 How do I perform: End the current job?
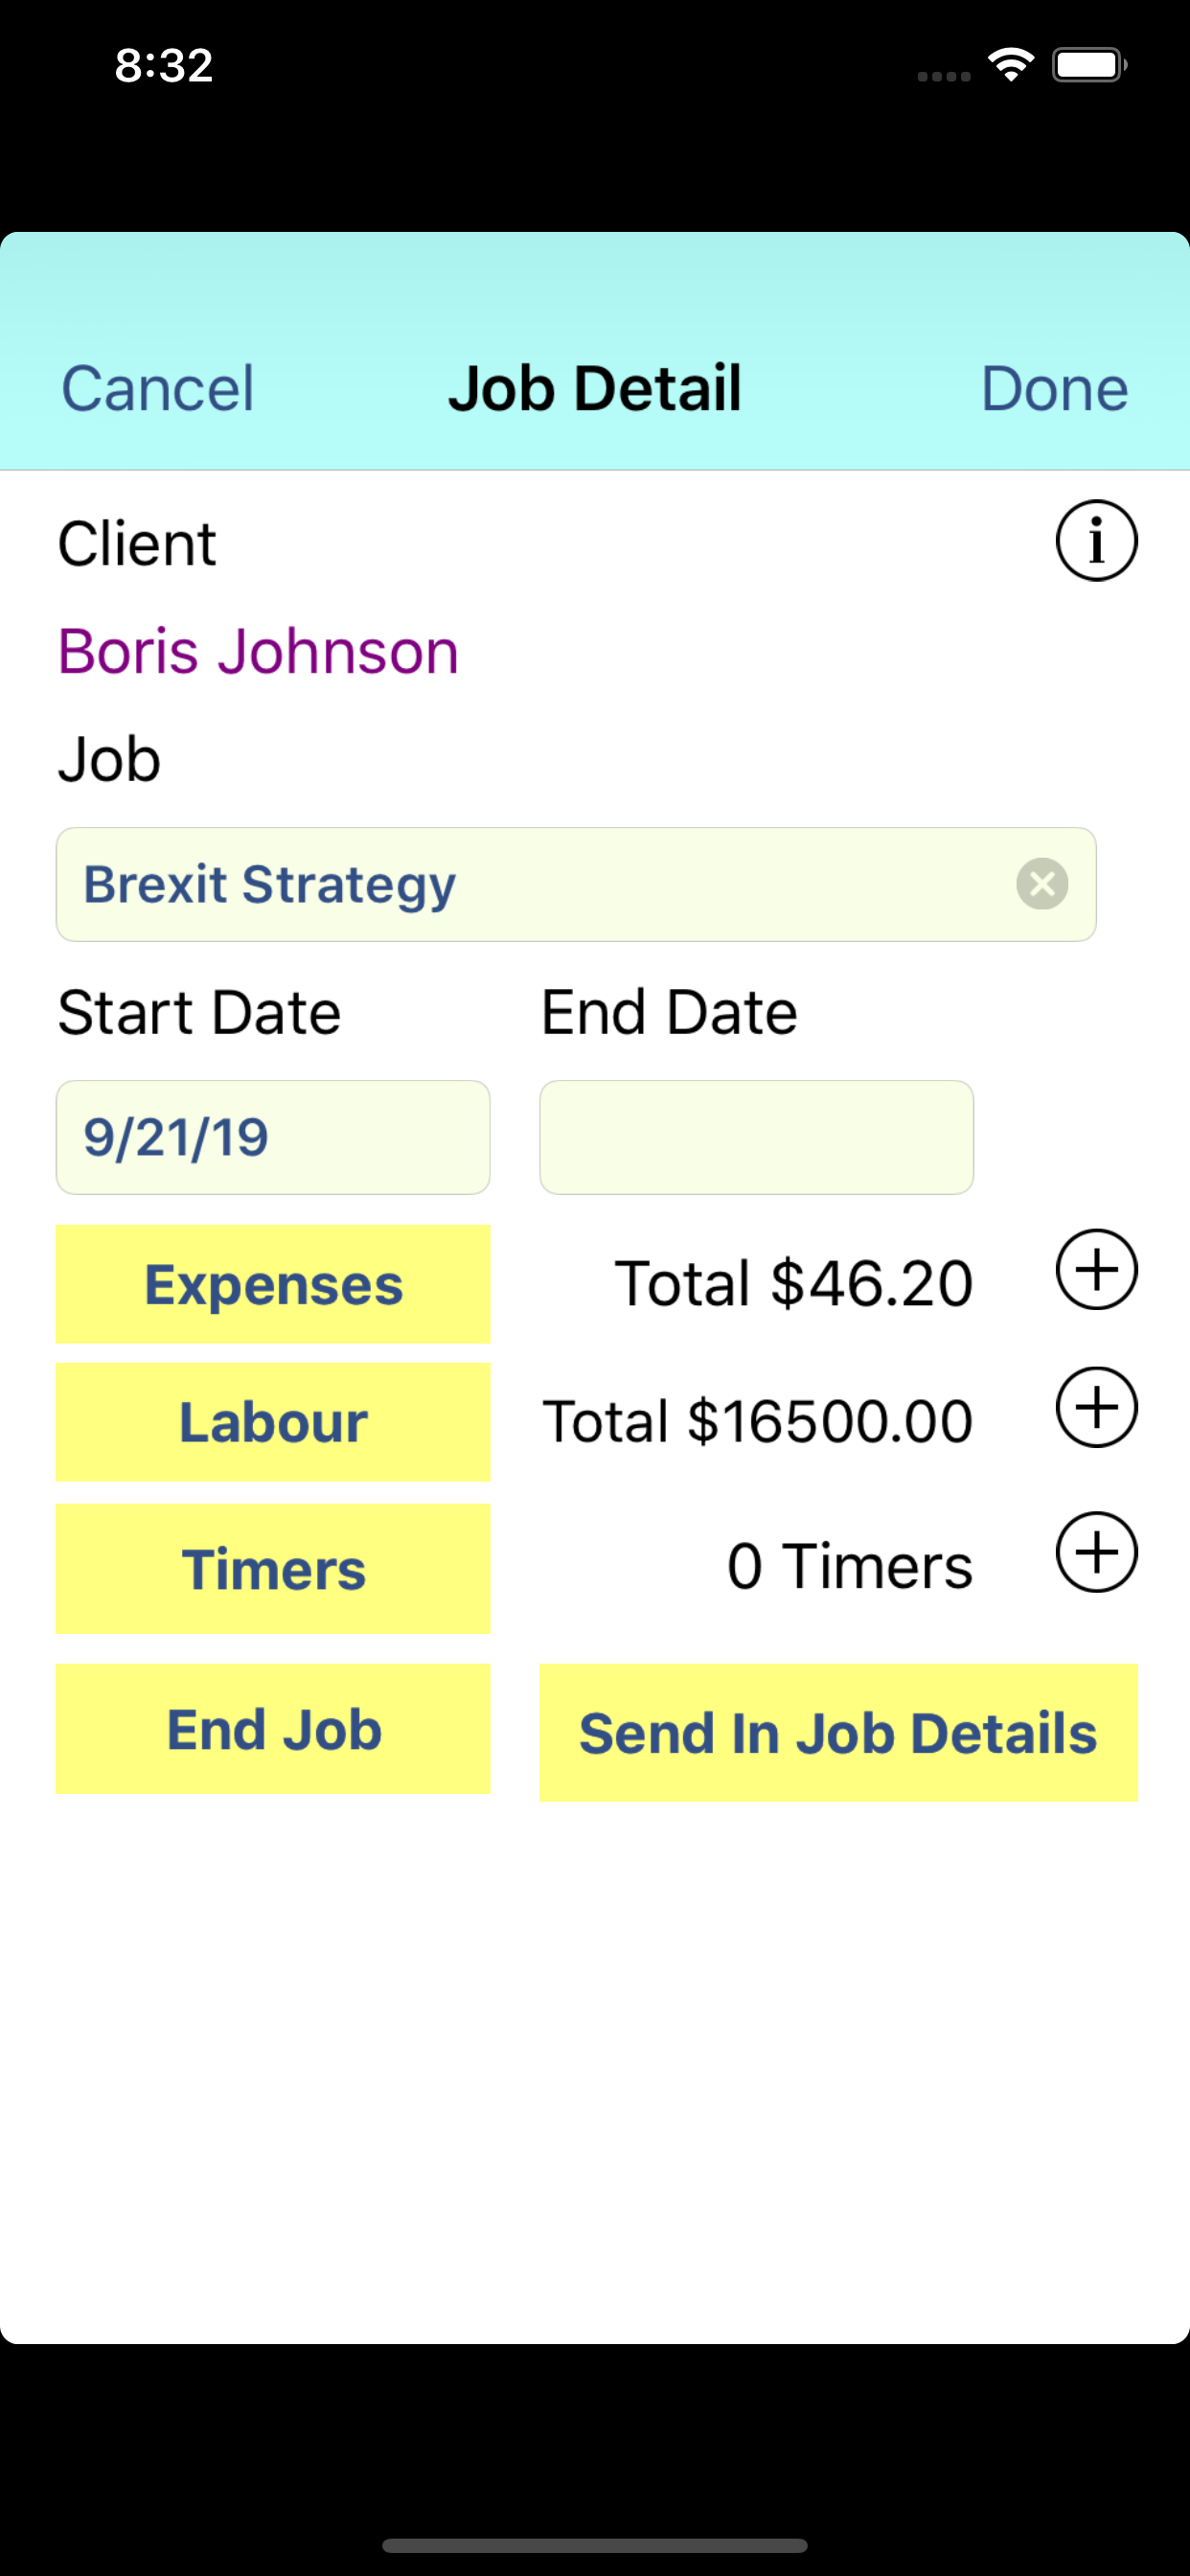click(273, 1729)
